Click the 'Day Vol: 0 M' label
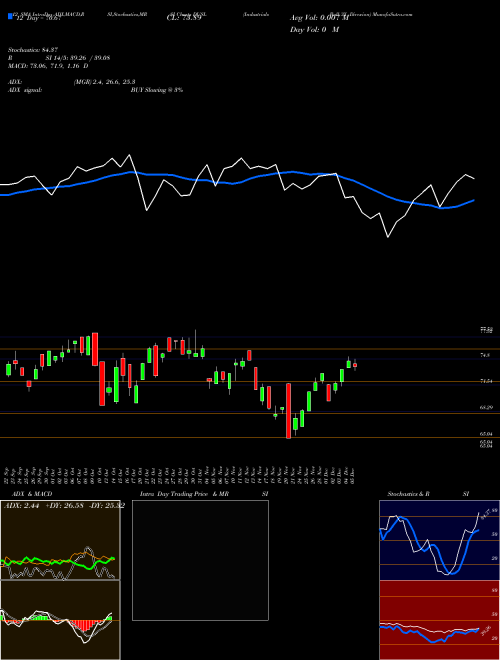The image size is (500, 660). click(x=314, y=29)
